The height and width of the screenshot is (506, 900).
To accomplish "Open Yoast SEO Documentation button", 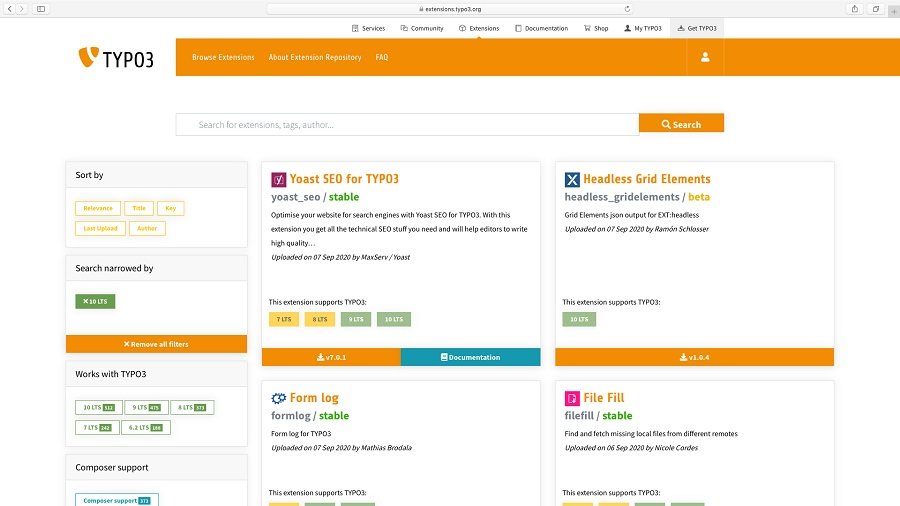I will pyautogui.click(x=471, y=357).
